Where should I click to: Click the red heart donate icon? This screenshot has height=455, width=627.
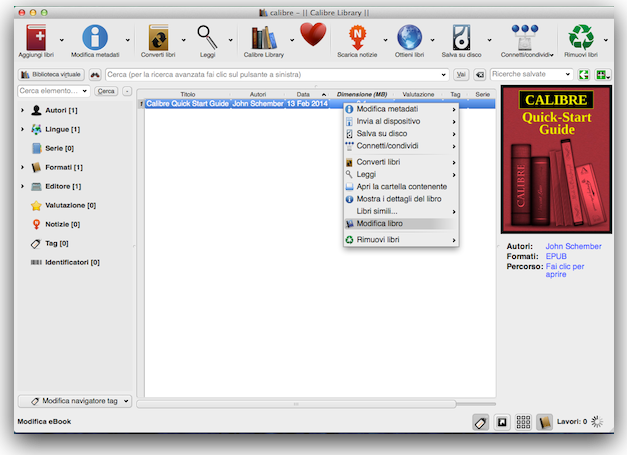point(313,35)
